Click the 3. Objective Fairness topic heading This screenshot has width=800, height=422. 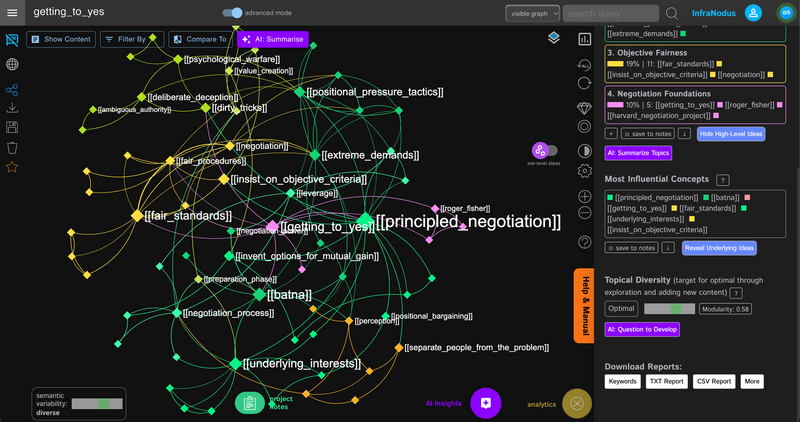click(647, 53)
